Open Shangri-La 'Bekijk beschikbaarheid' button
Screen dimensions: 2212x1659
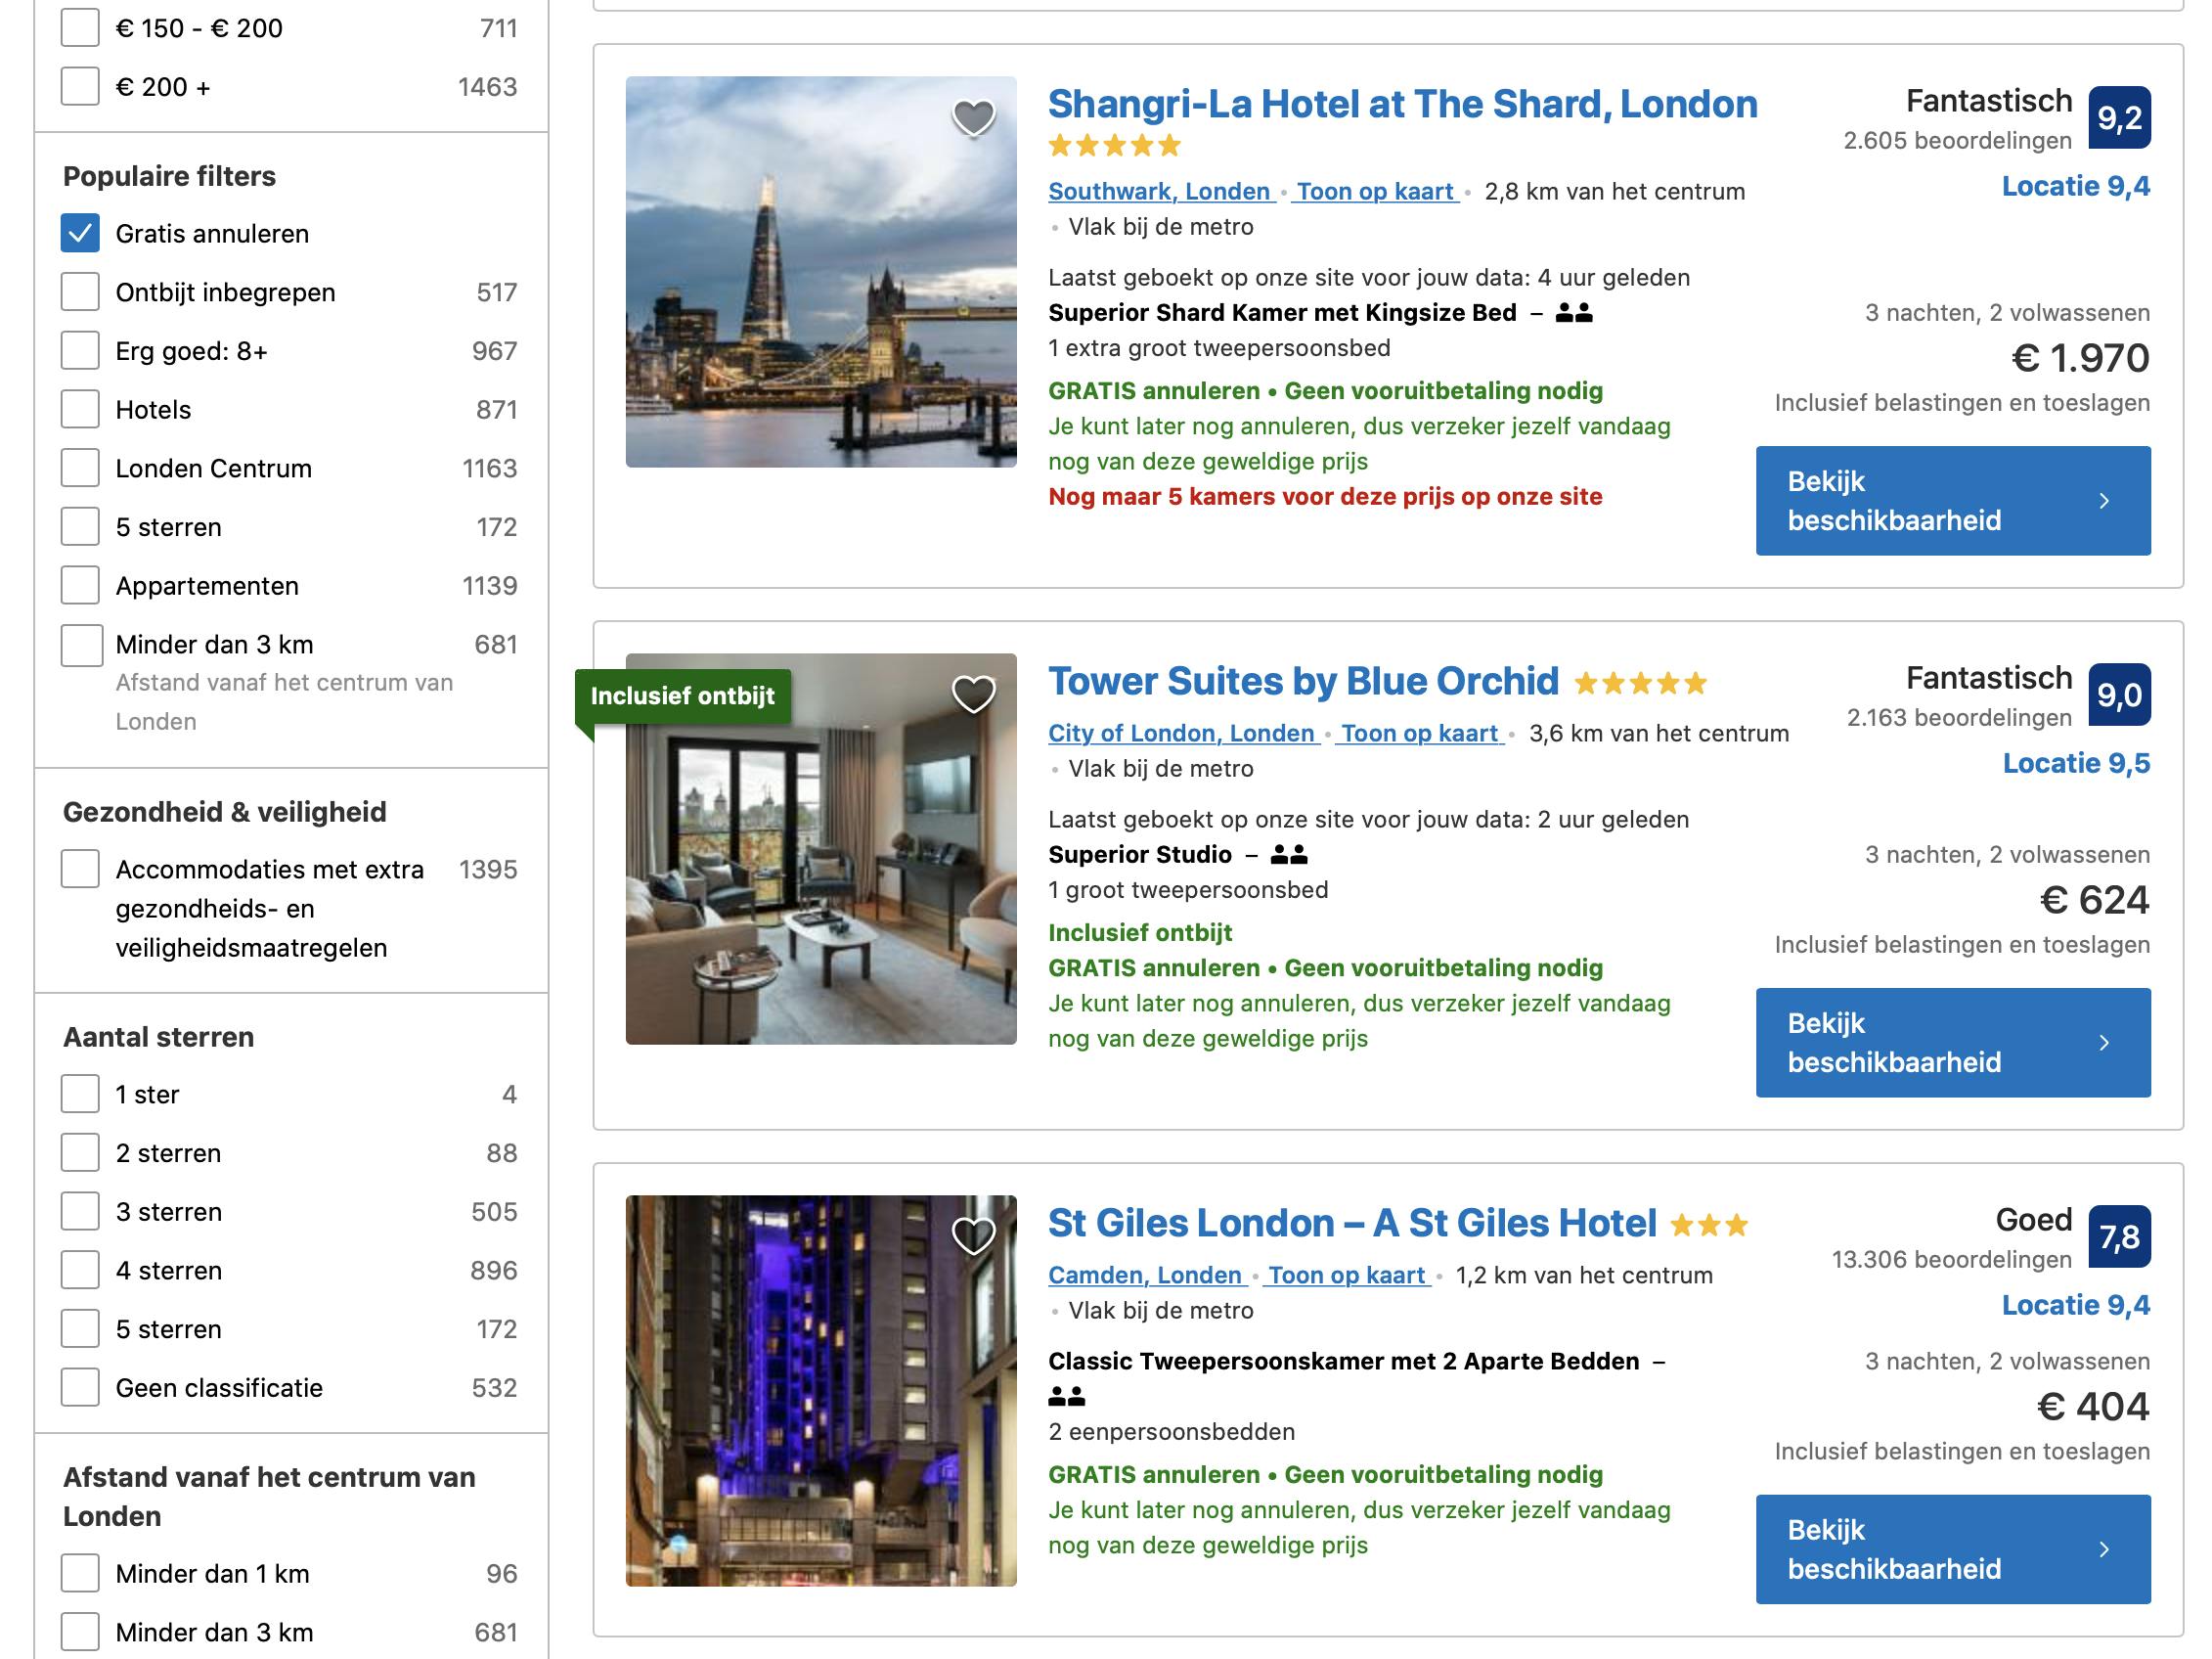pos(1952,501)
